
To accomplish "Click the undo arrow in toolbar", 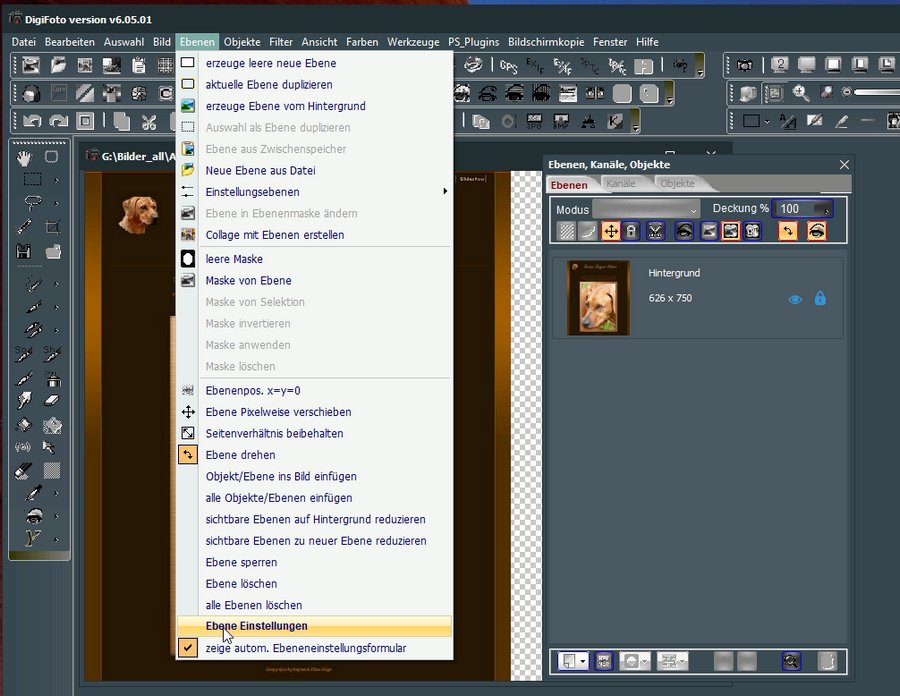I will pyautogui.click(x=32, y=122).
